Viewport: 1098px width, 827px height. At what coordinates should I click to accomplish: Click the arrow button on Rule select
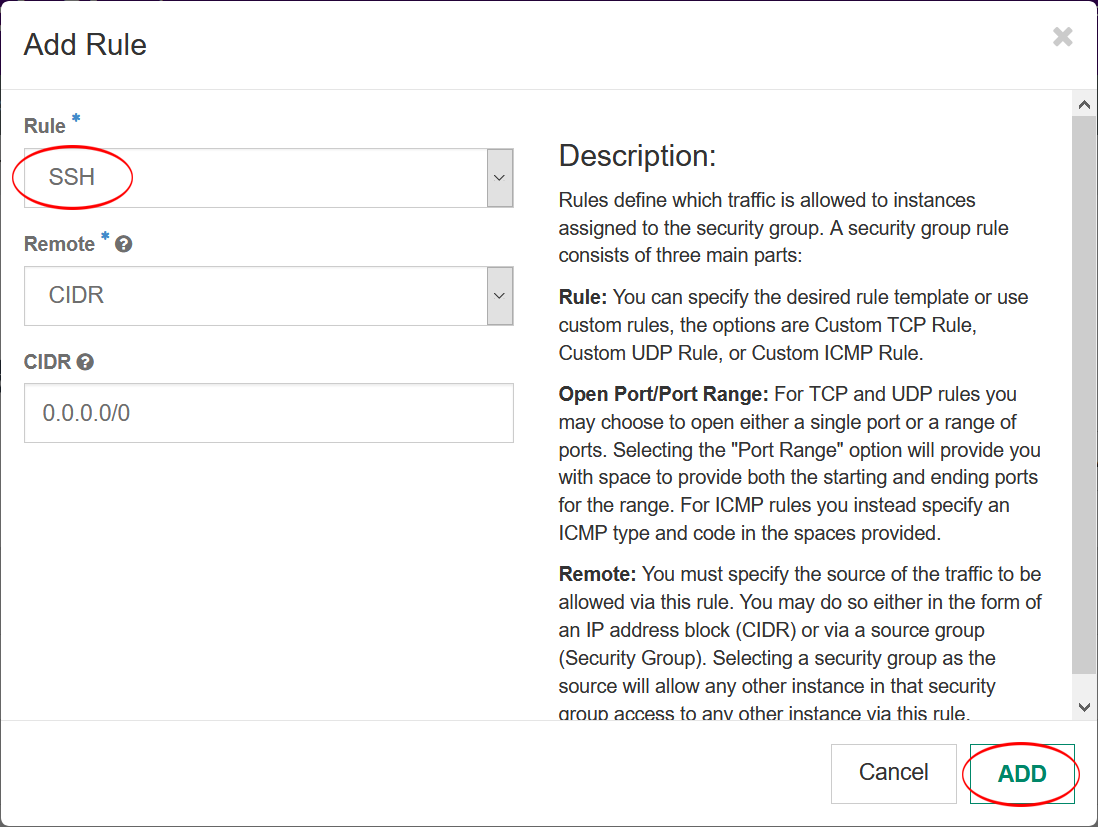point(500,178)
